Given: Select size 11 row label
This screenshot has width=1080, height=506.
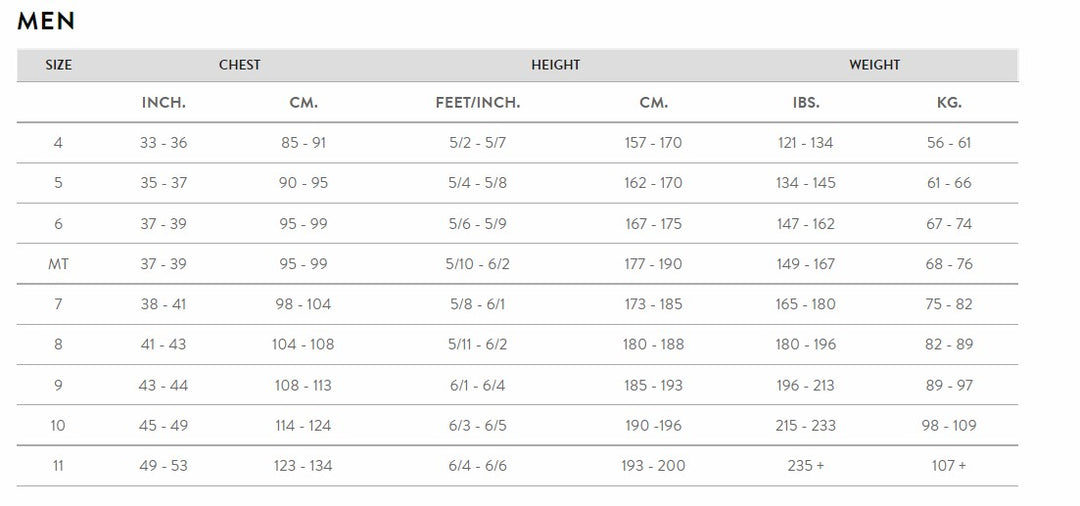Looking at the screenshot, I should (58, 466).
